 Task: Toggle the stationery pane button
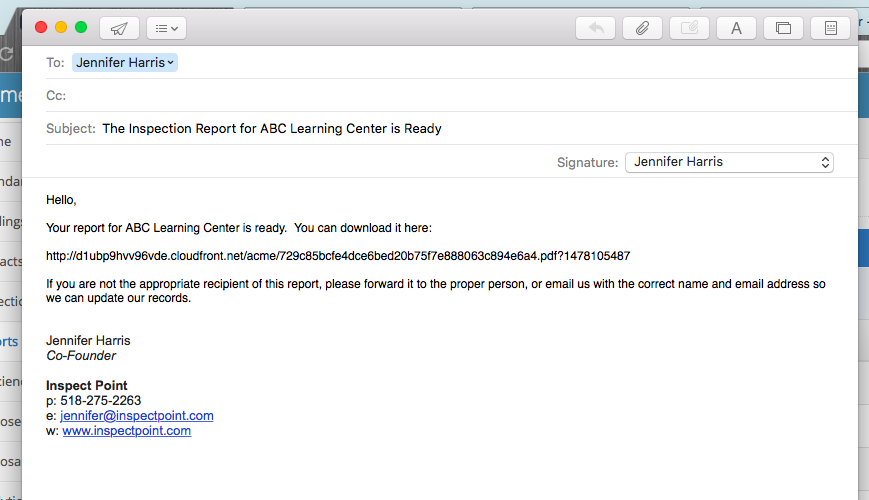tap(830, 28)
